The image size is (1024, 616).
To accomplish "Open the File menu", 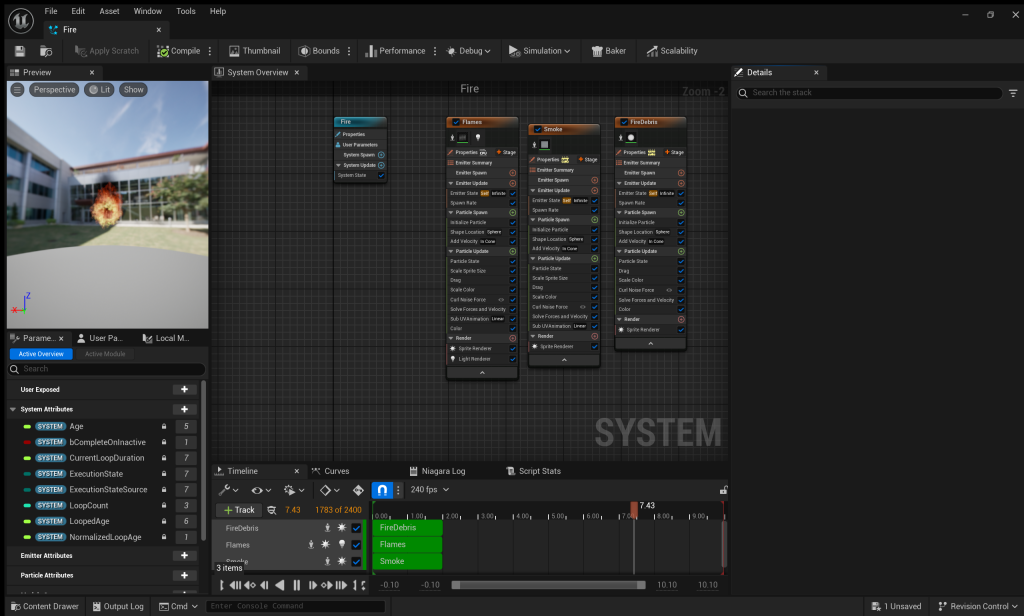I will 50,11.
